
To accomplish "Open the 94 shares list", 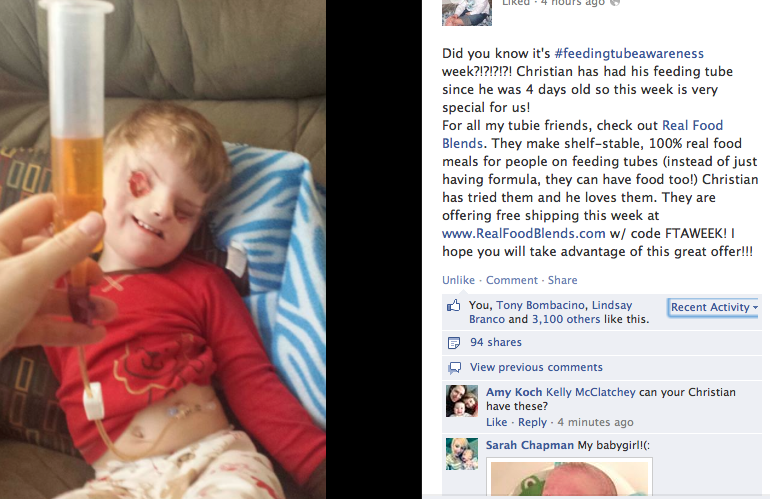I will click(x=495, y=342).
